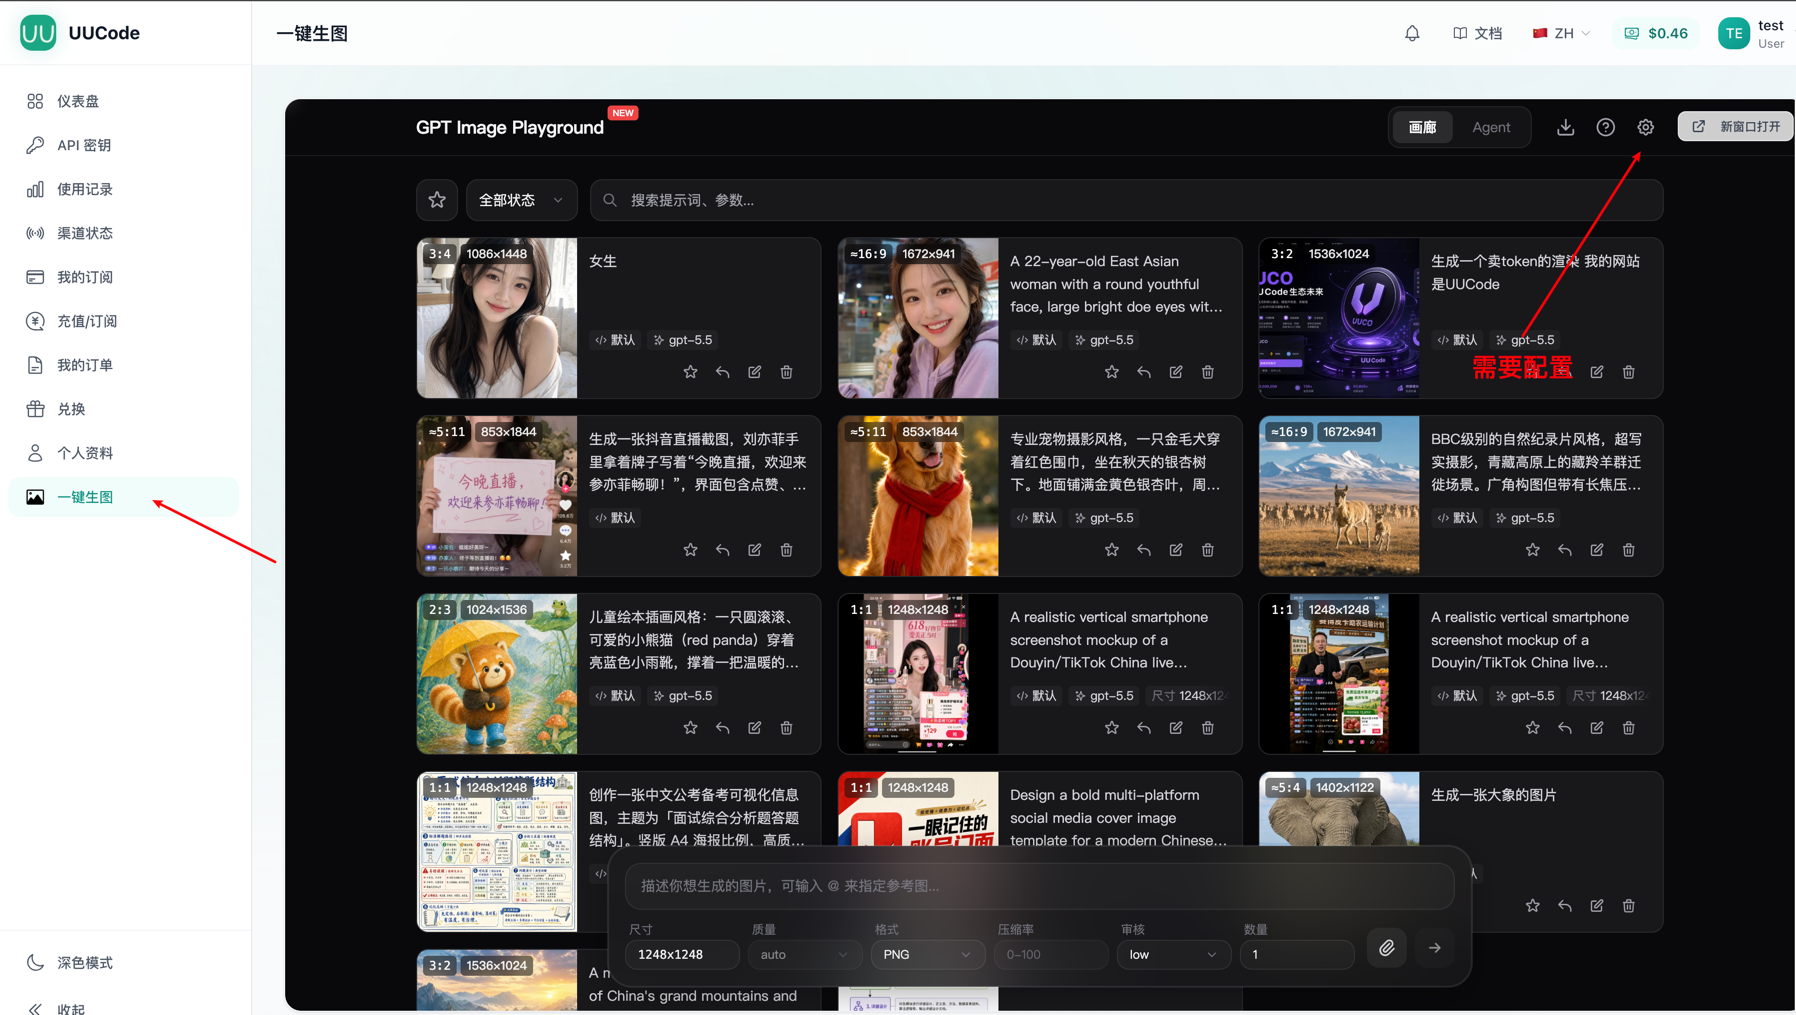The width and height of the screenshot is (1796, 1015).
Task: Delete the 生成一个卖token card
Action: tap(1629, 372)
